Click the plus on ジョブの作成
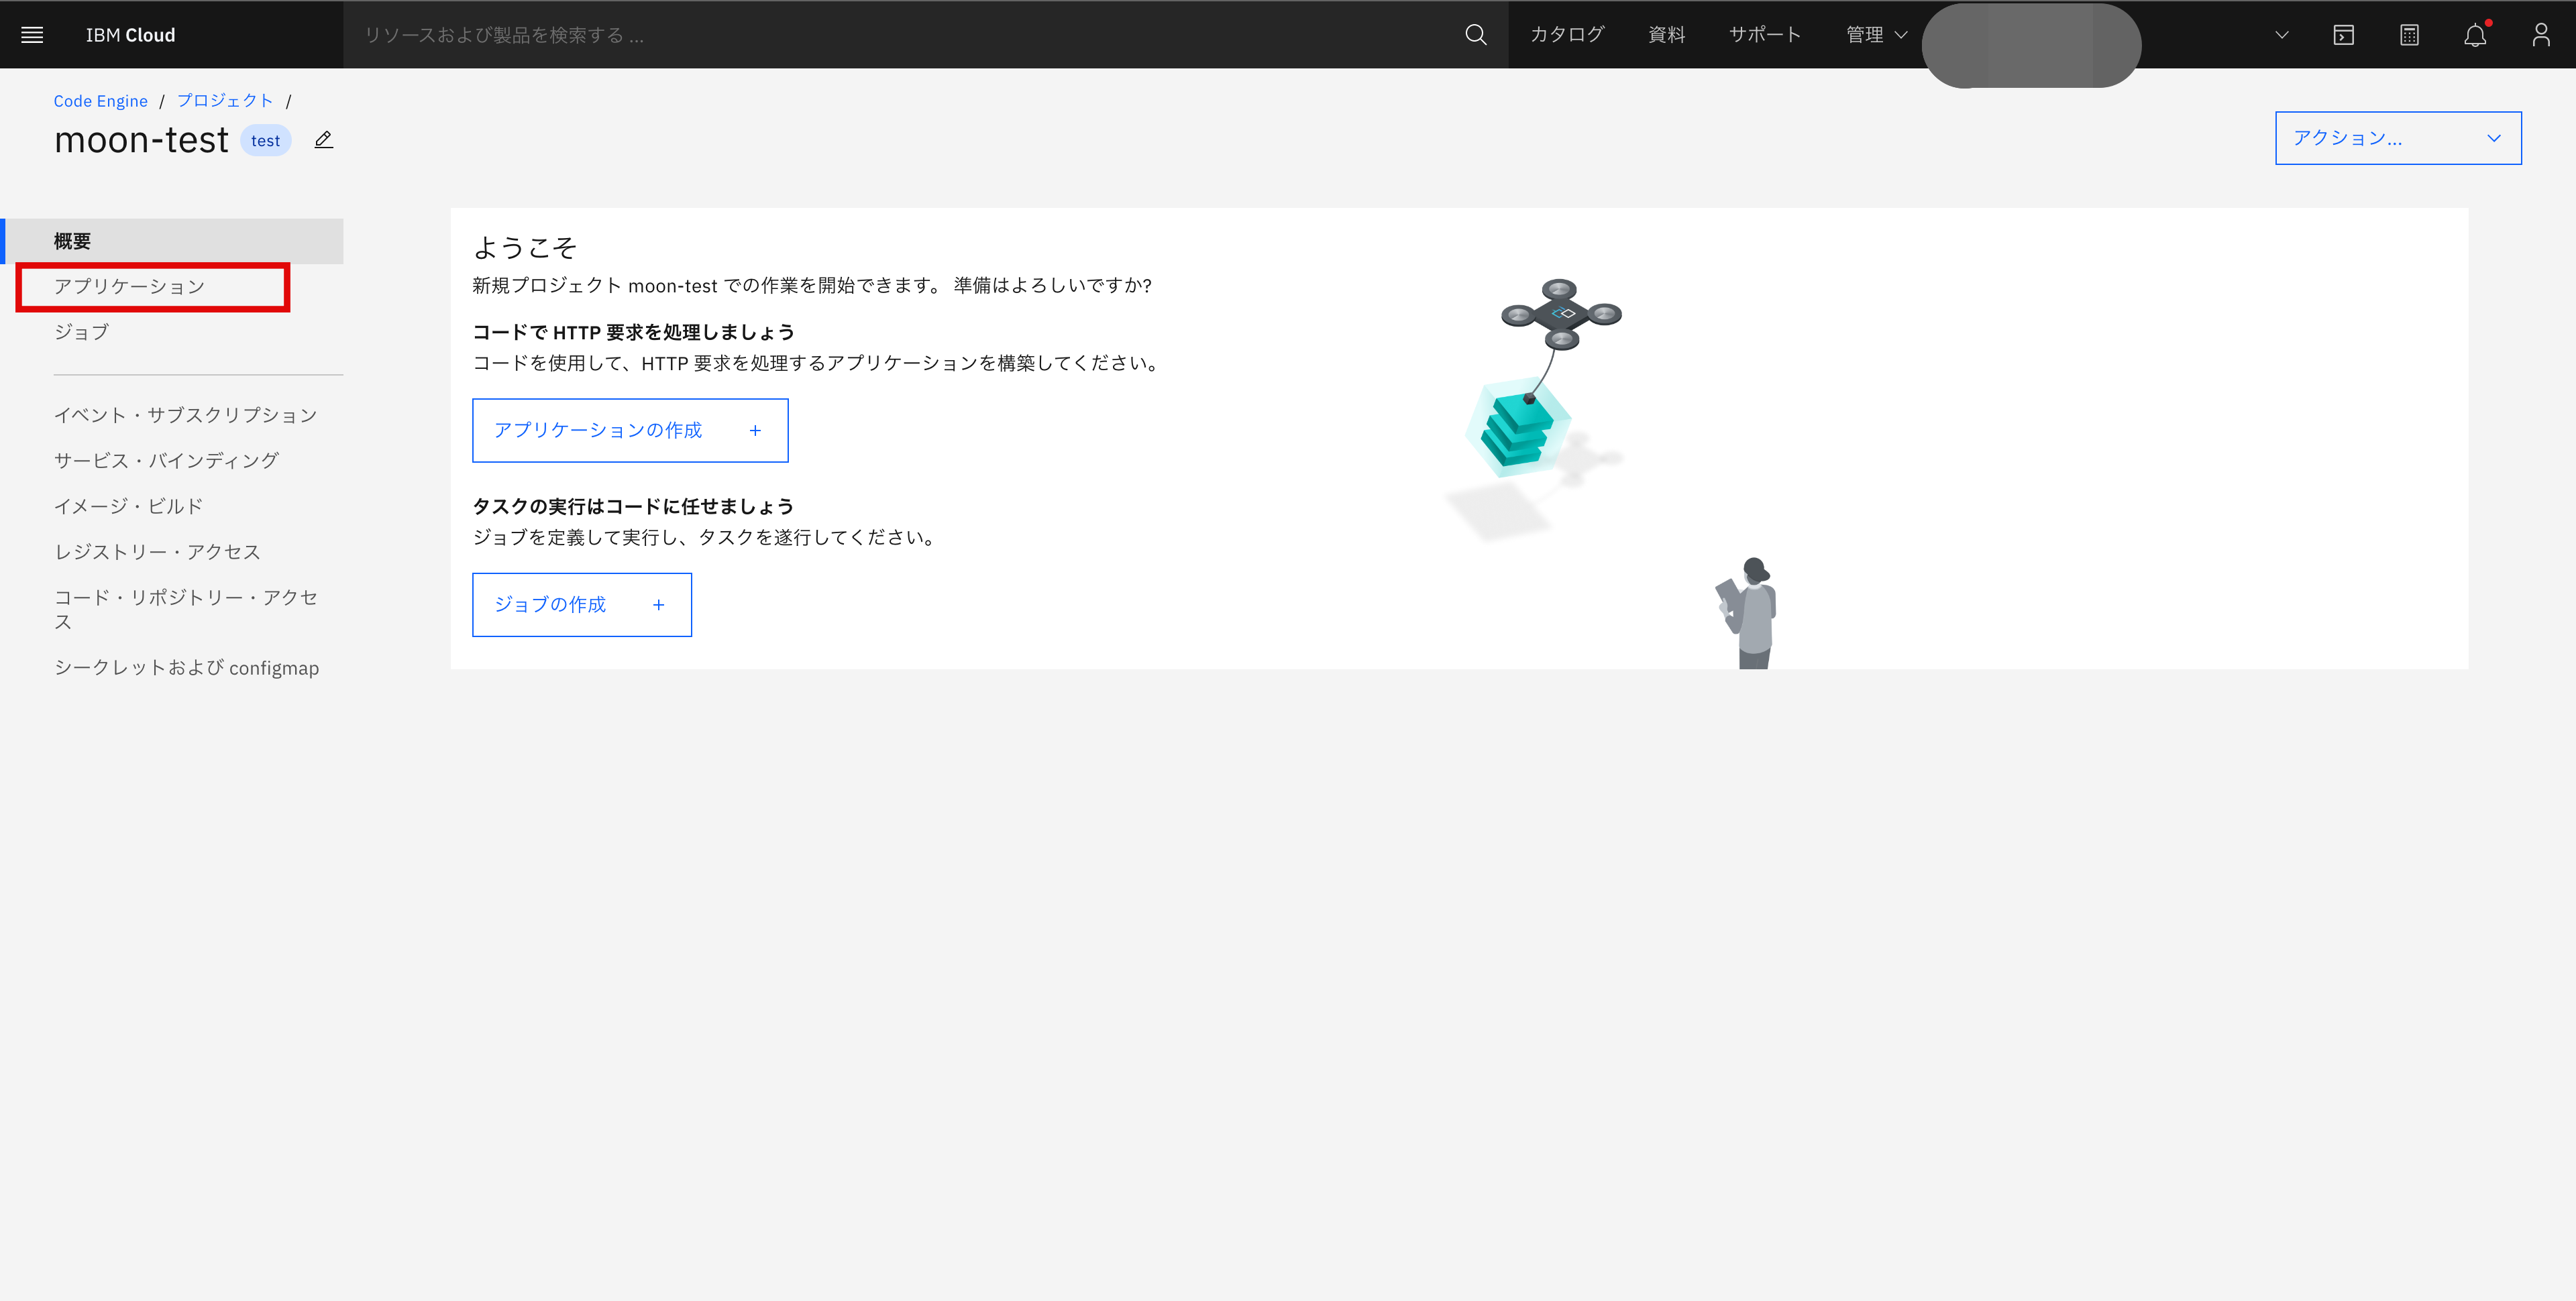 [x=659, y=604]
